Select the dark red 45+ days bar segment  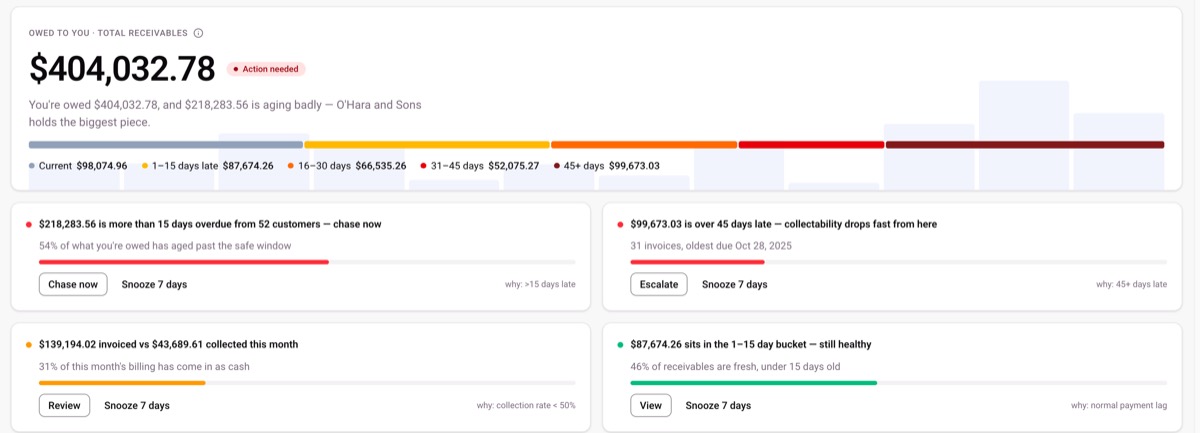(1025, 145)
